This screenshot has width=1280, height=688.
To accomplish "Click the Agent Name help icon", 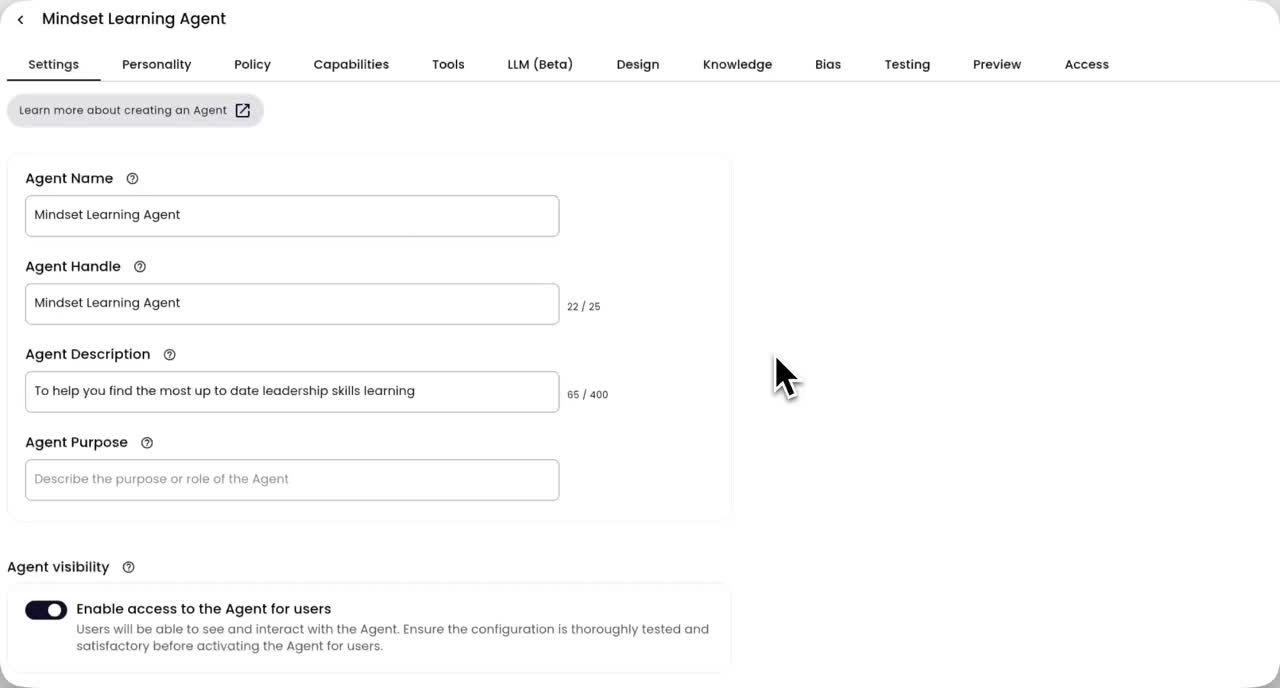I will [x=132, y=179].
